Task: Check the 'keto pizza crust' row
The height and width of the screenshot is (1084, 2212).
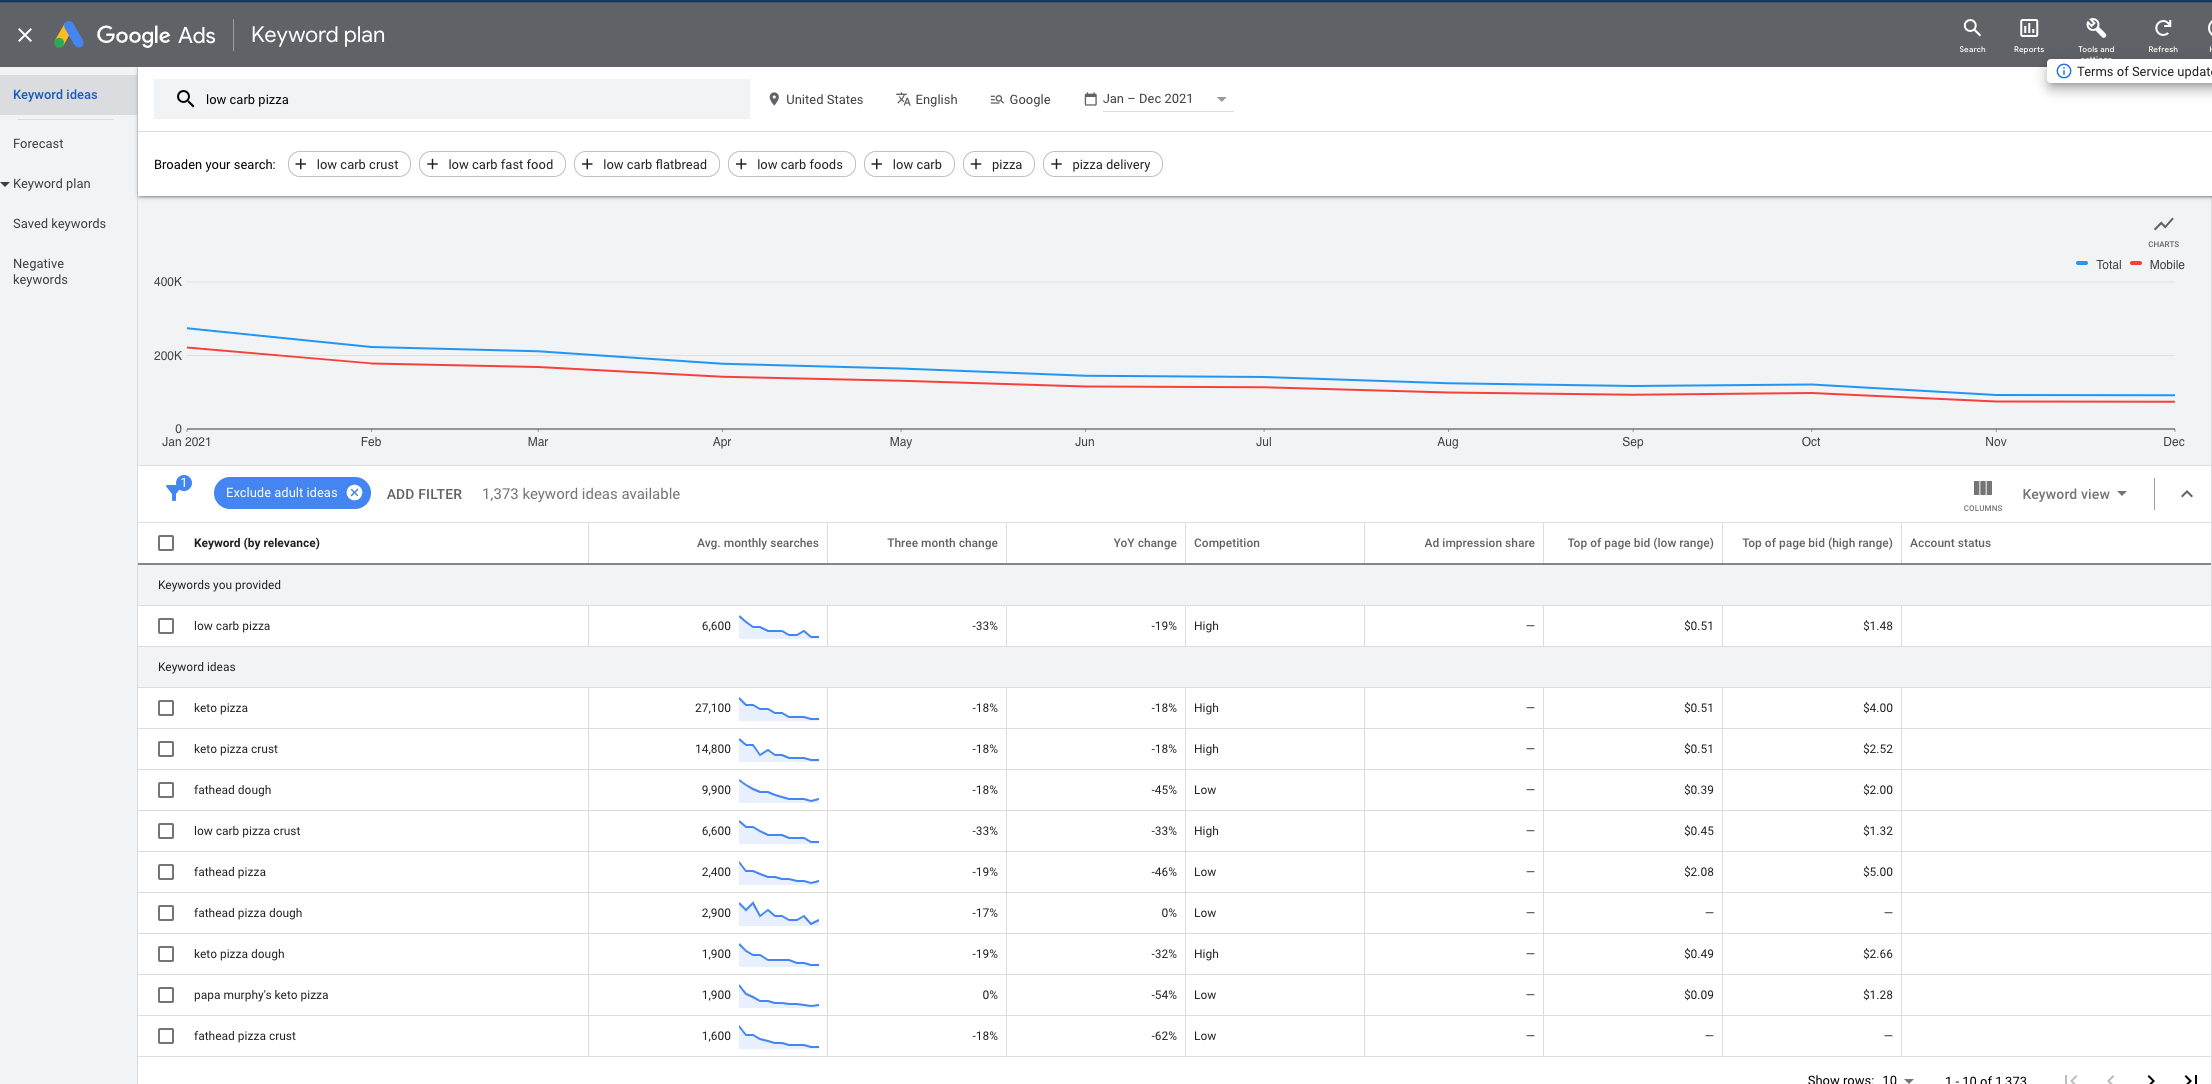Action: (166, 749)
